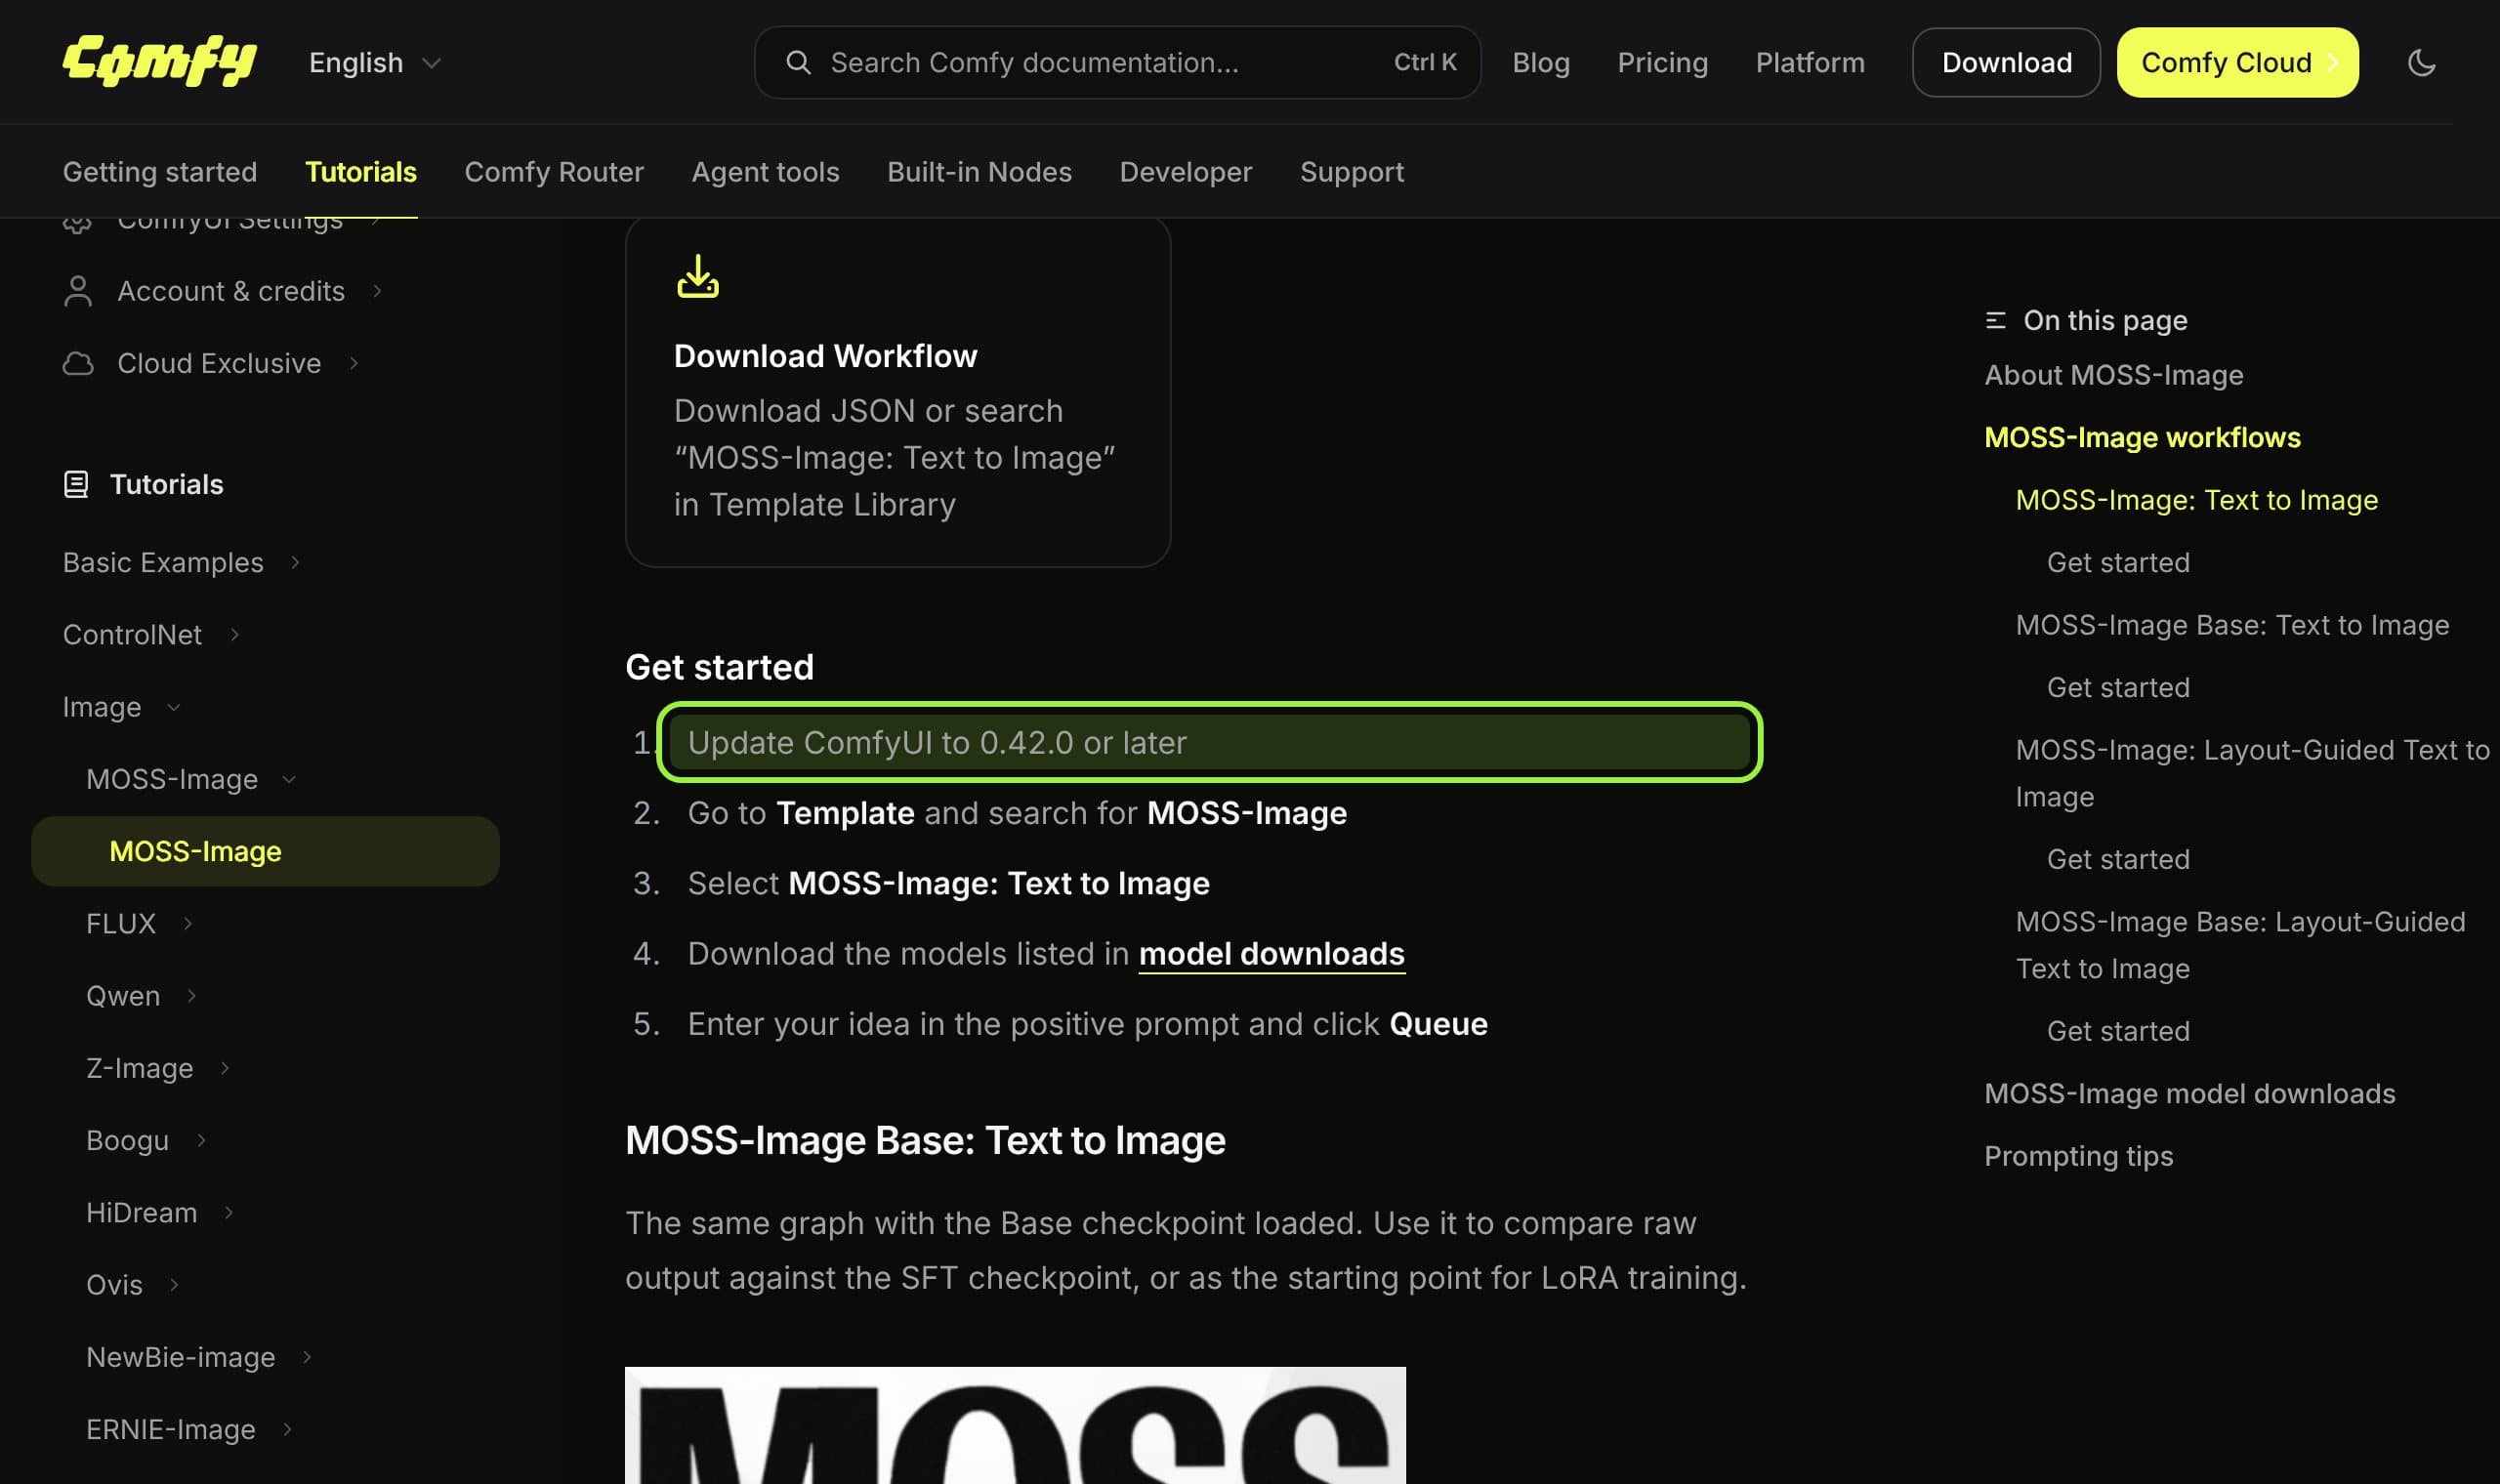Collapse the MOSS-Image subgroup

[289, 779]
